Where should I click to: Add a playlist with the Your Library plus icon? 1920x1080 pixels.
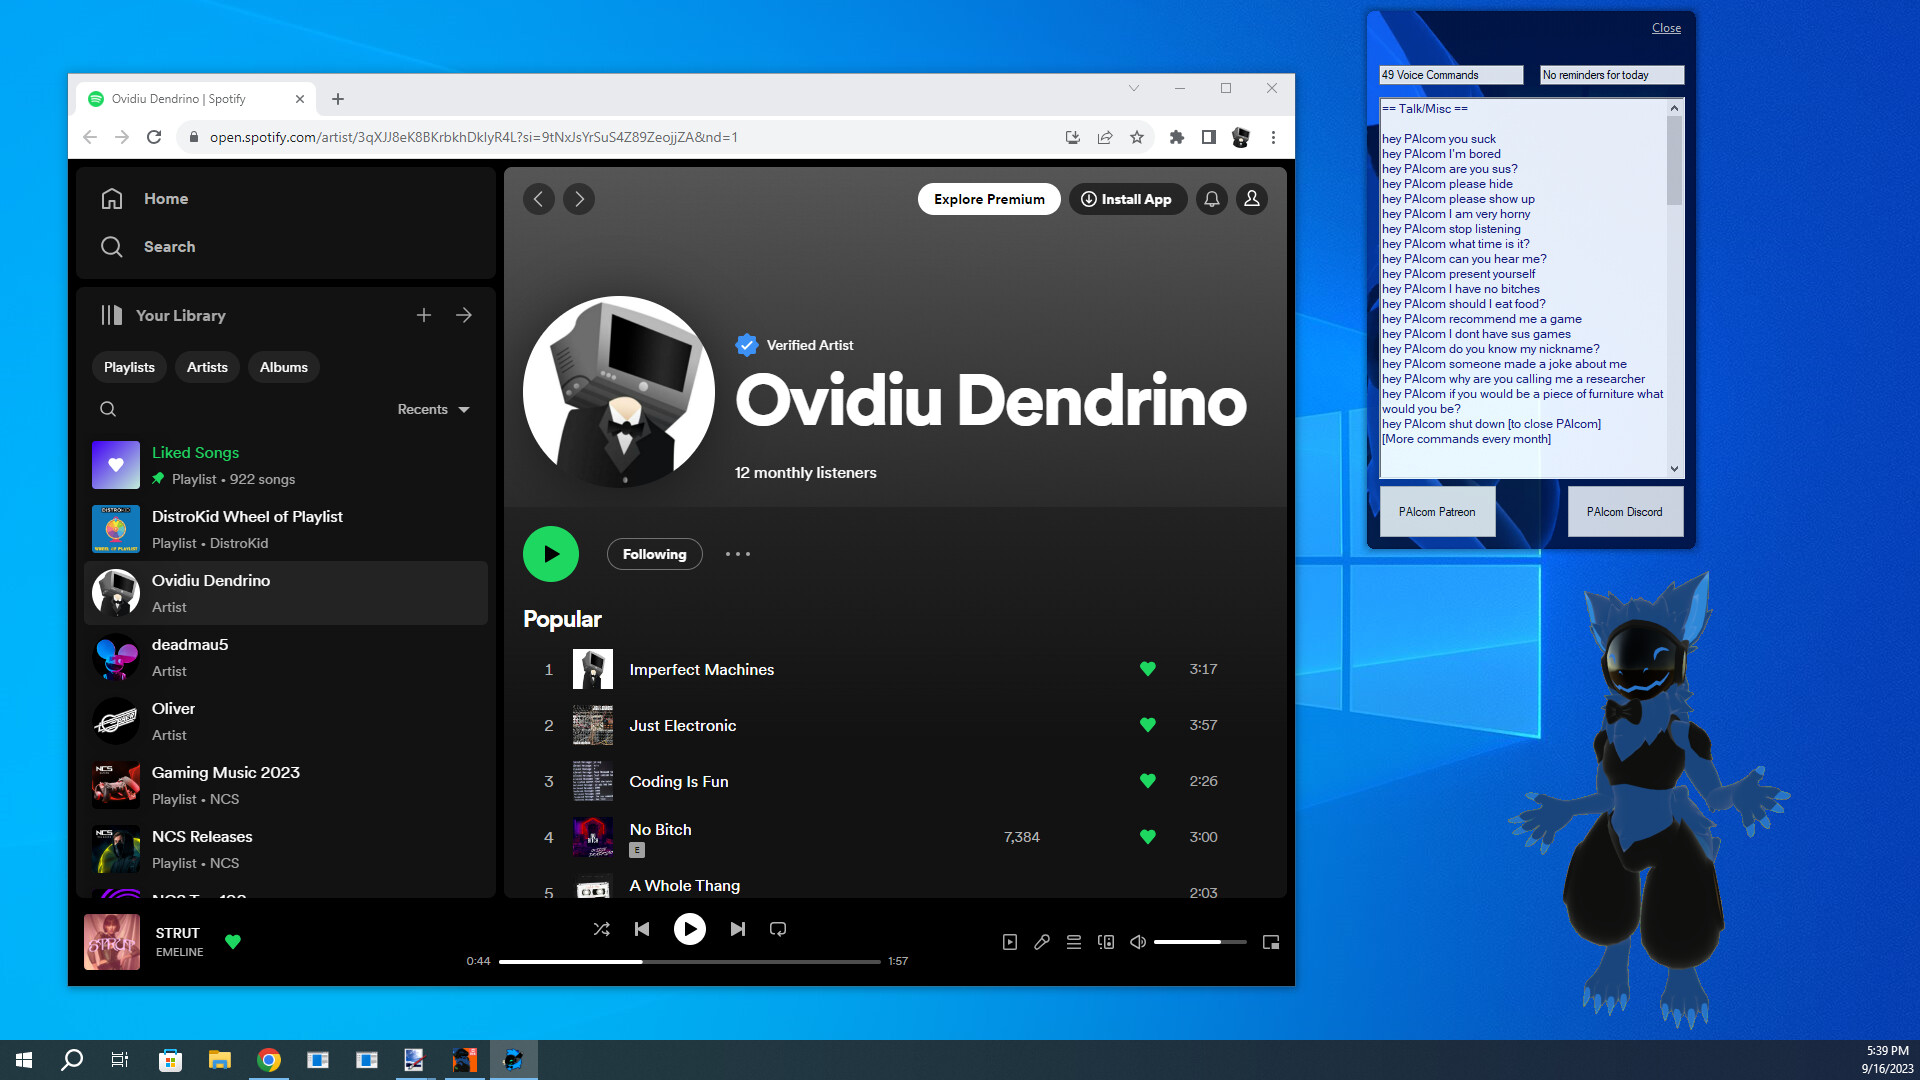pyautogui.click(x=424, y=314)
